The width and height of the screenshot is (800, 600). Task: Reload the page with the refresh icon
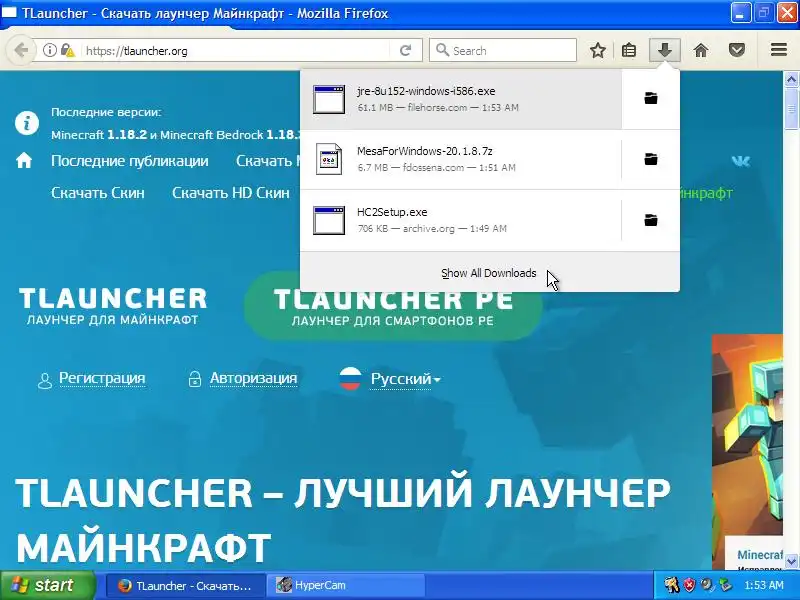click(x=406, y=51)
